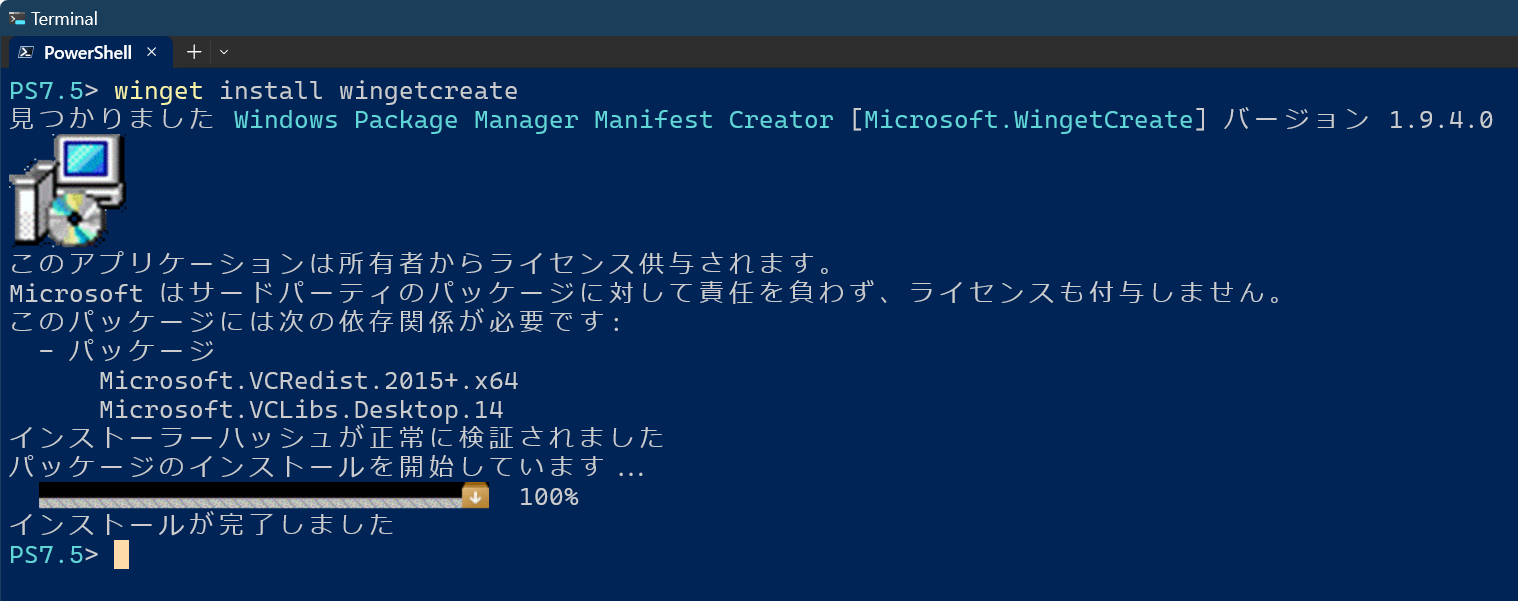Click the Terminal window title text

click(64, 18)
